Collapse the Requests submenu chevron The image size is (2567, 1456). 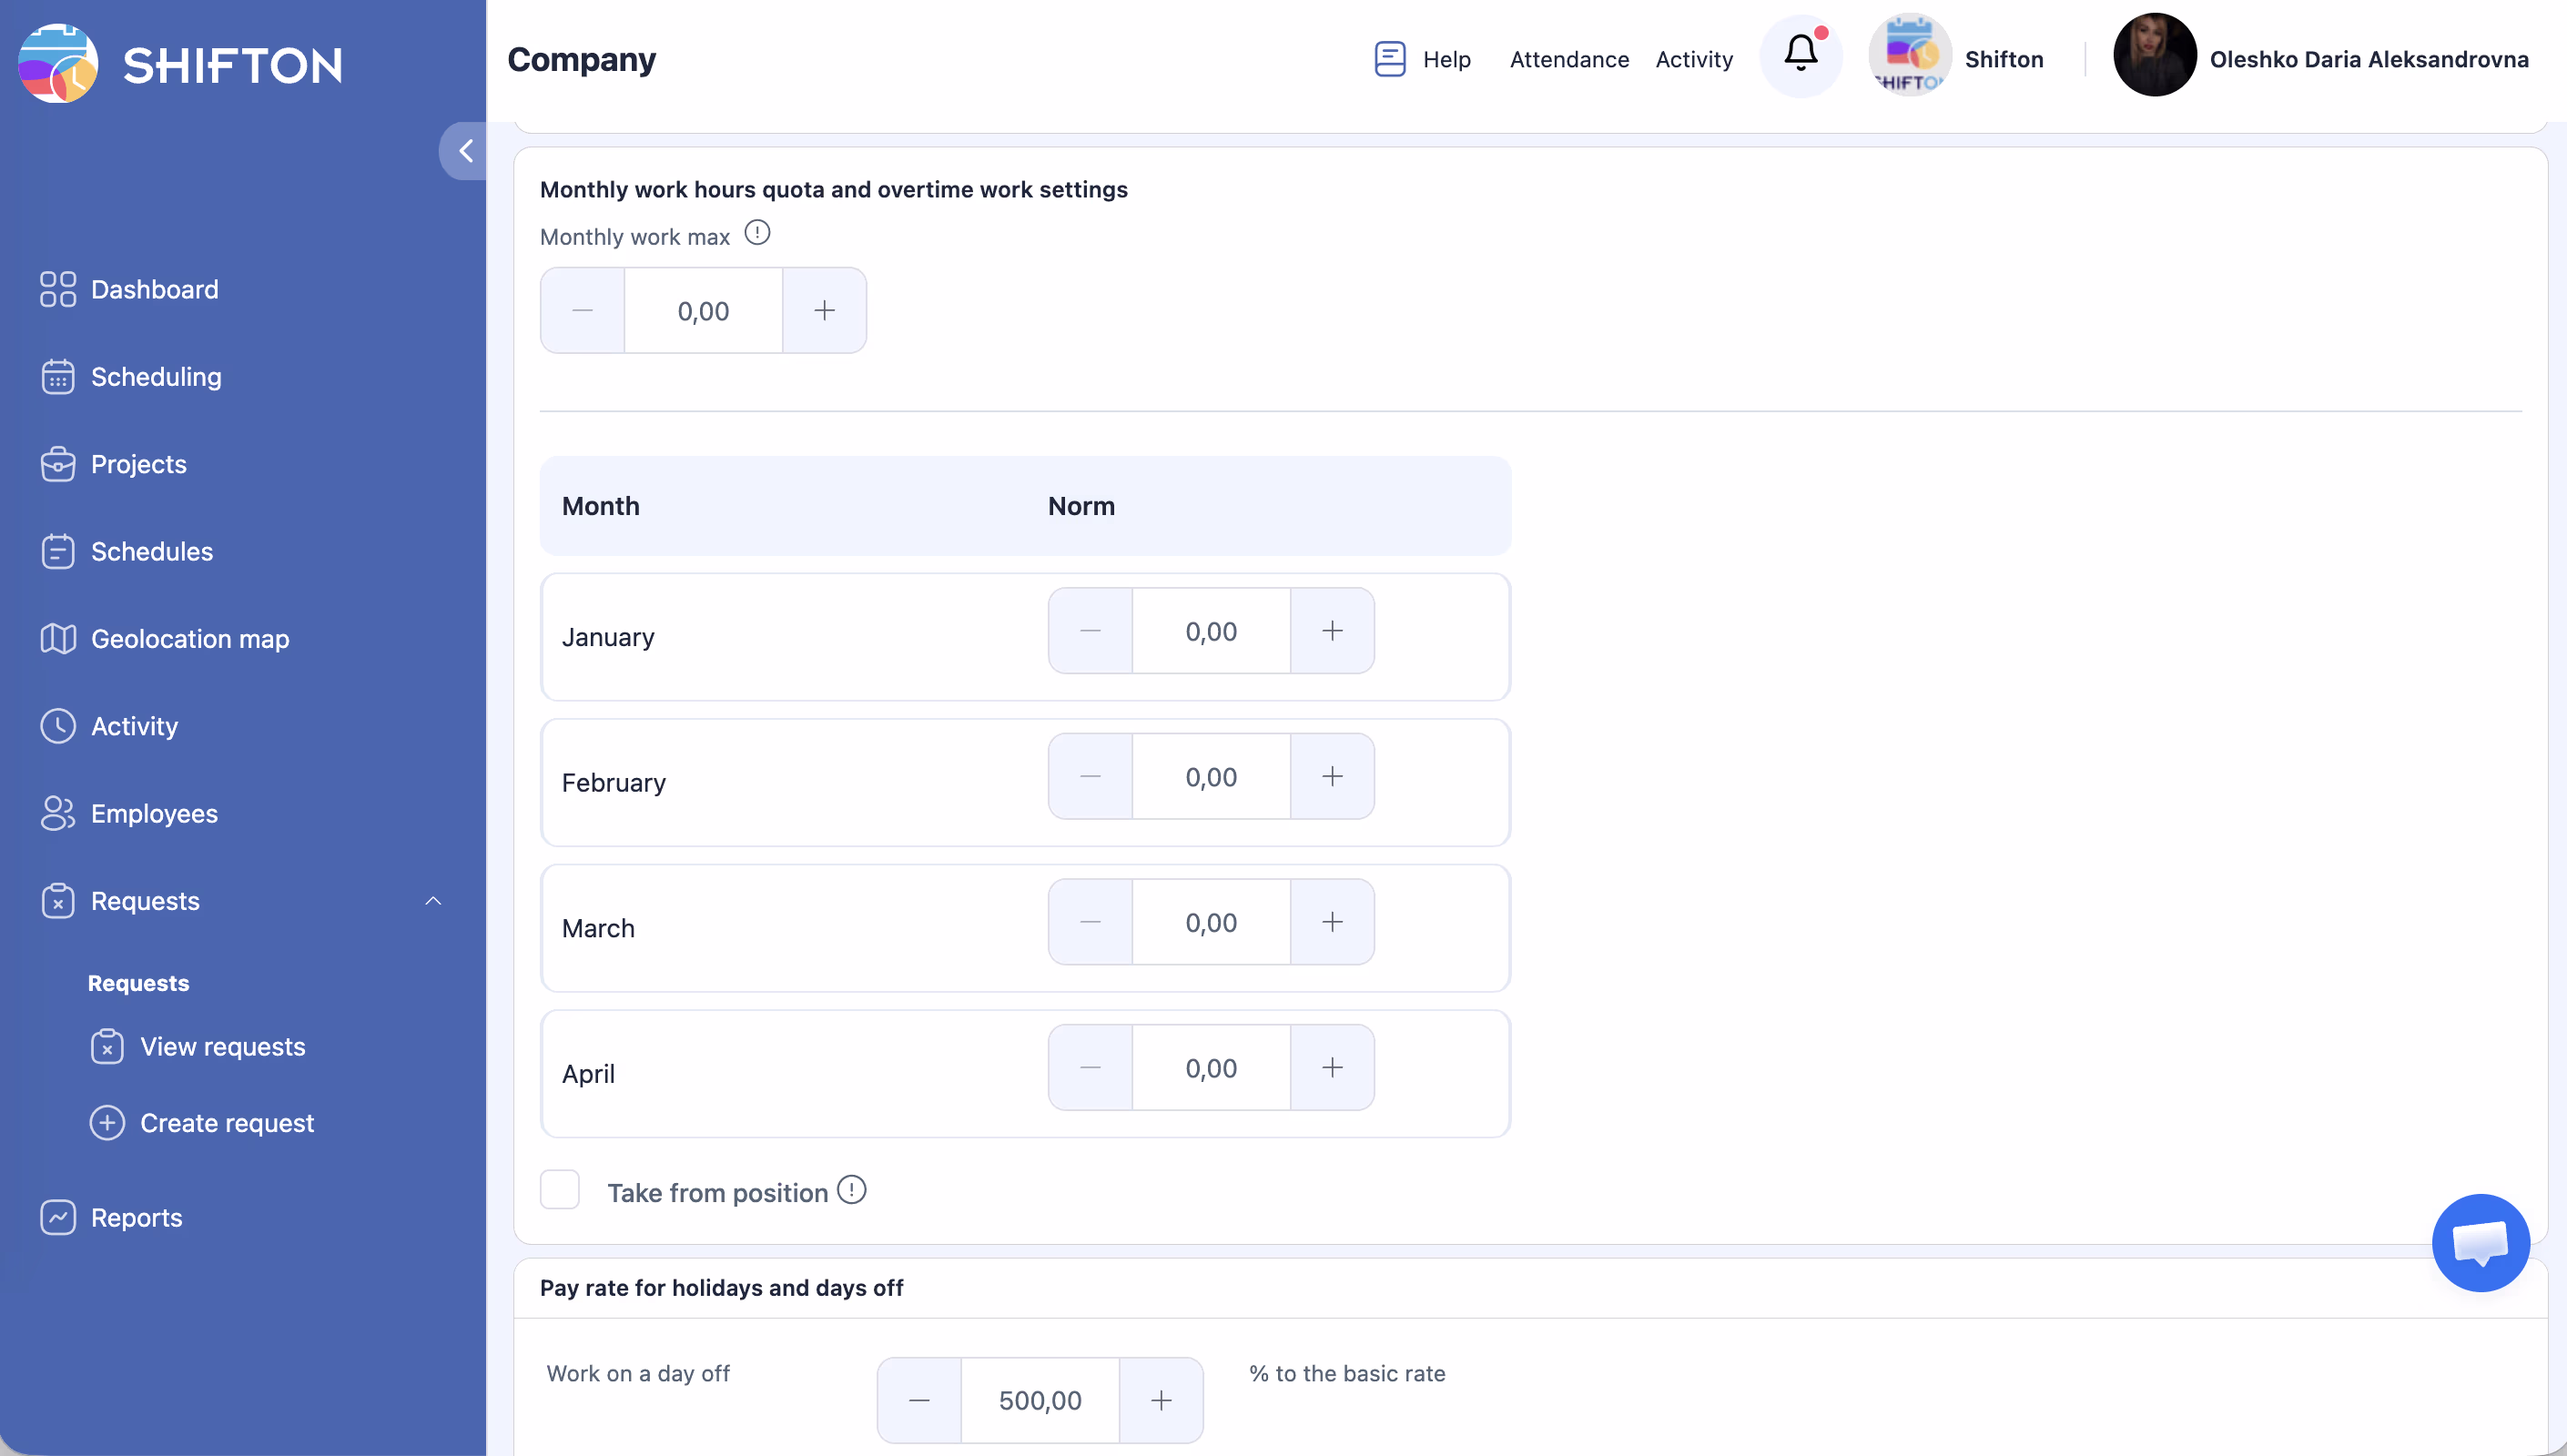point(433,901)
